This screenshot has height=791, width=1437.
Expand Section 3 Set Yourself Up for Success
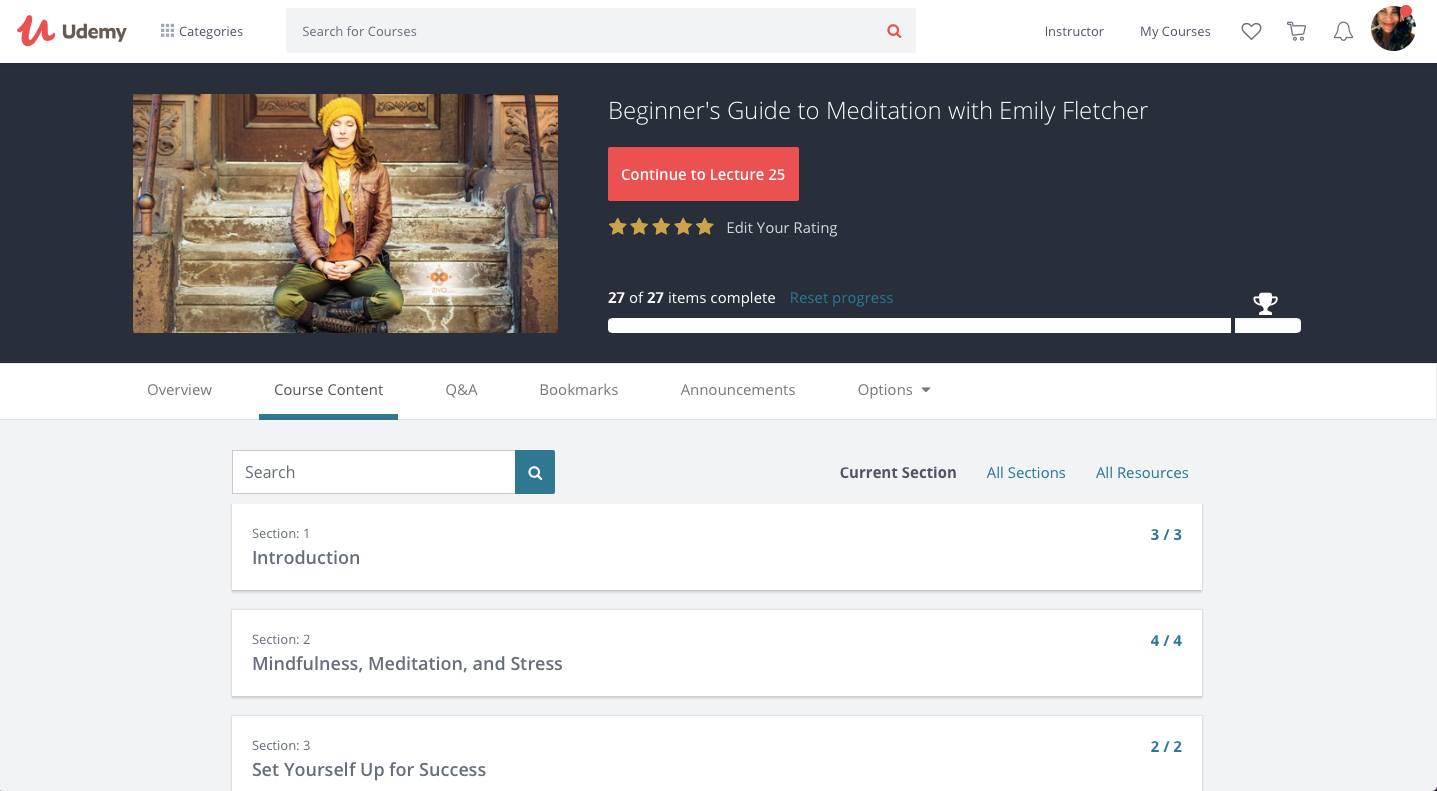717,754
